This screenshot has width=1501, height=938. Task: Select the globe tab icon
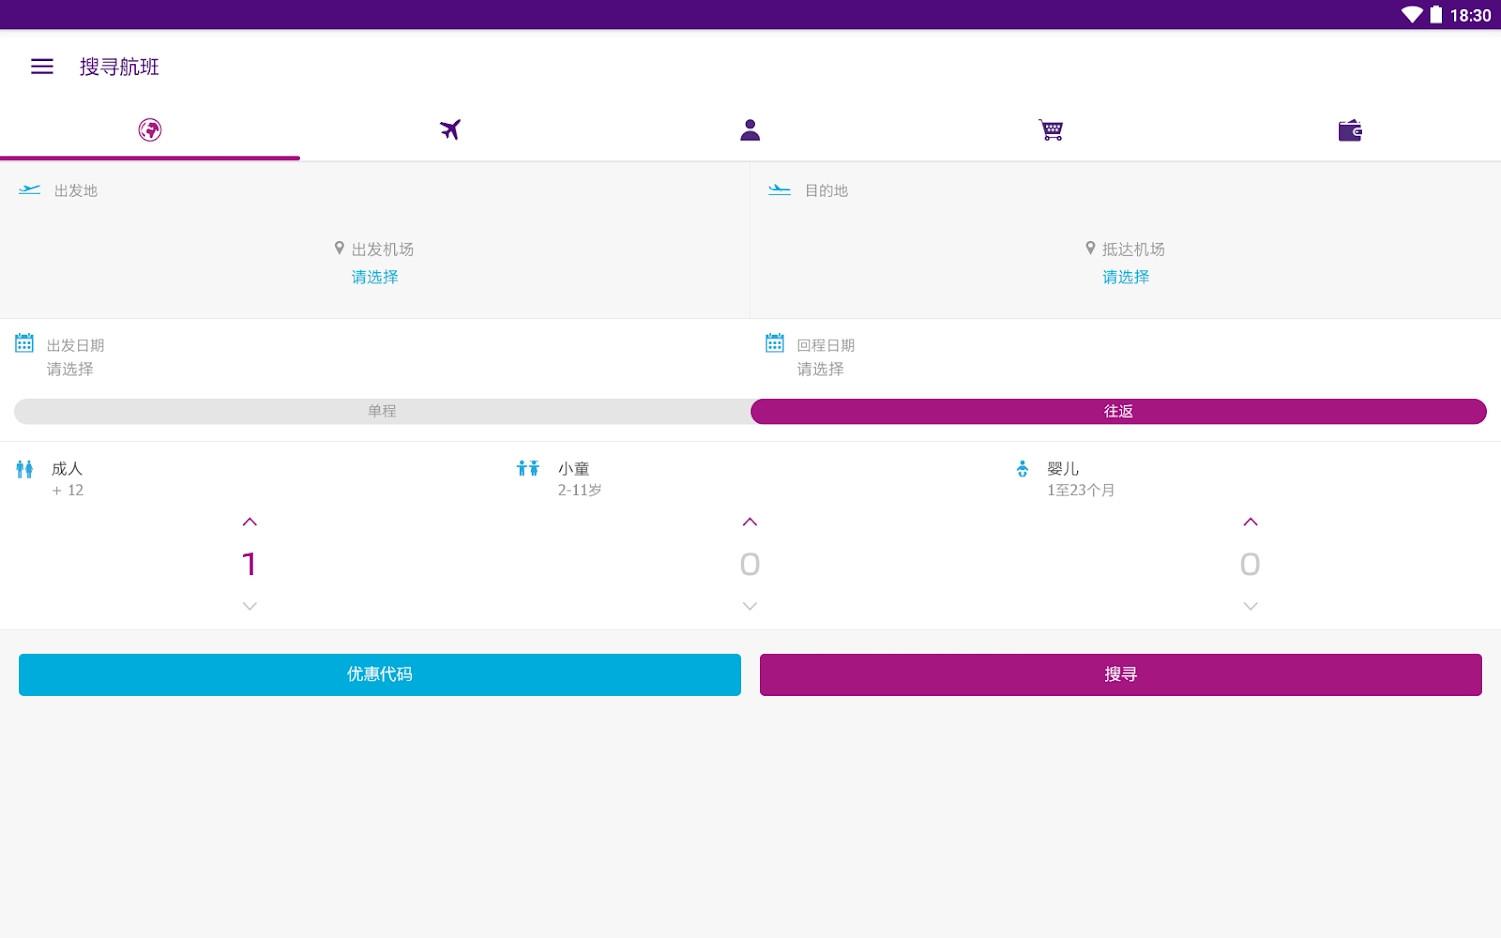[x=150, y=129]
